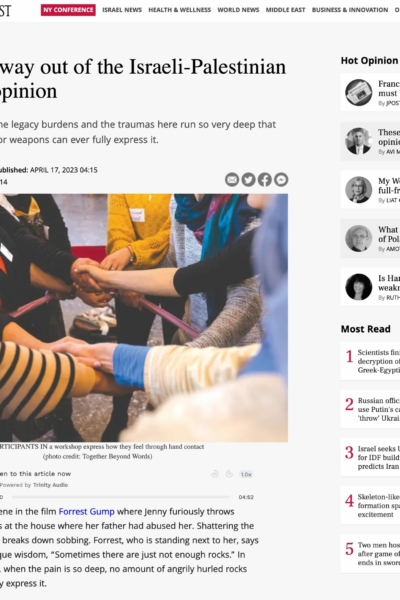The width and height of the screenshot is (400, 600).
Task: Open Most Read story number 1
Action: coord(371,361)
